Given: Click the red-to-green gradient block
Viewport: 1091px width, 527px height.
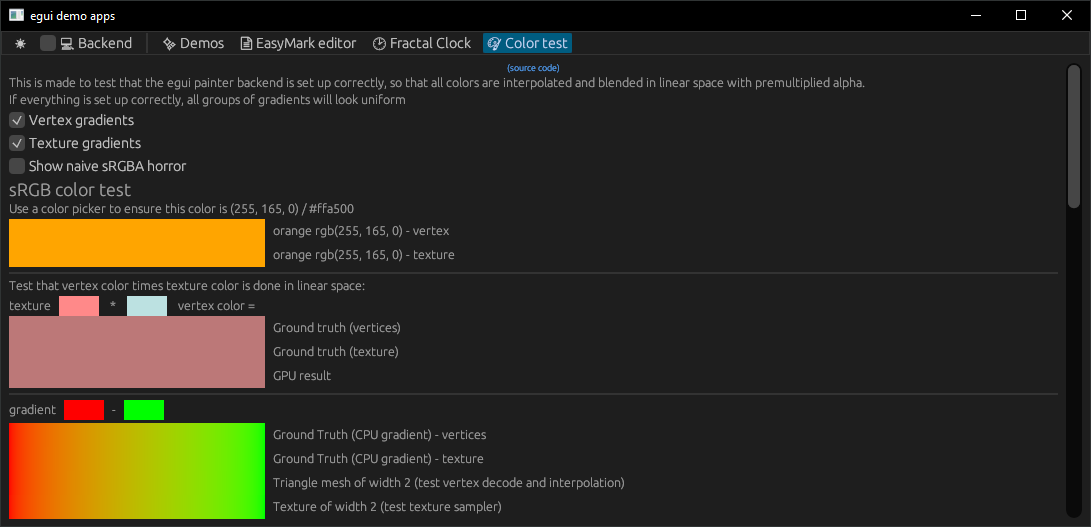Looking at the screenshot, I should 137,470.
